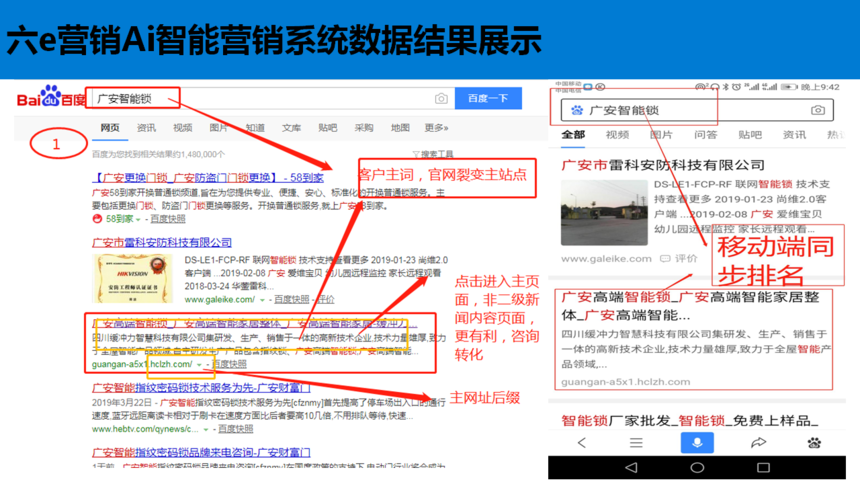The width and height of the screenshot is (860, 484).
Task: Open mobile result 广安高端智能锁_广安高端智能家居整体
Action: point(690,306)
